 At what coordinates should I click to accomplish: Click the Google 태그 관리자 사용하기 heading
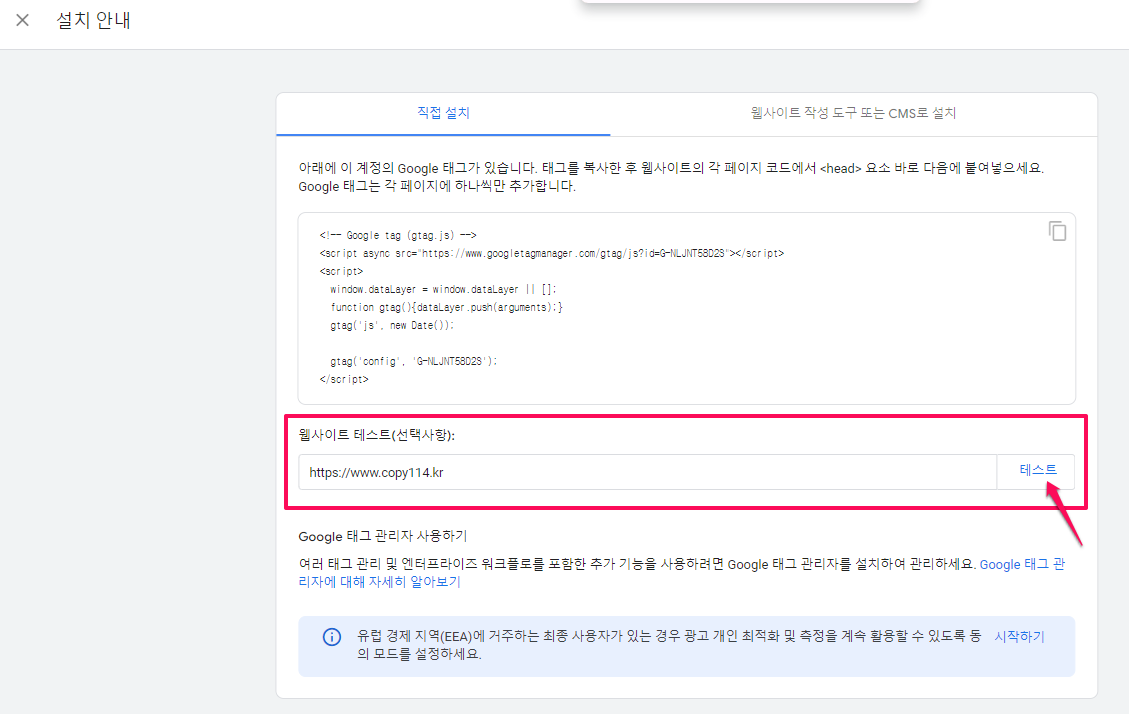click(382, 536)
